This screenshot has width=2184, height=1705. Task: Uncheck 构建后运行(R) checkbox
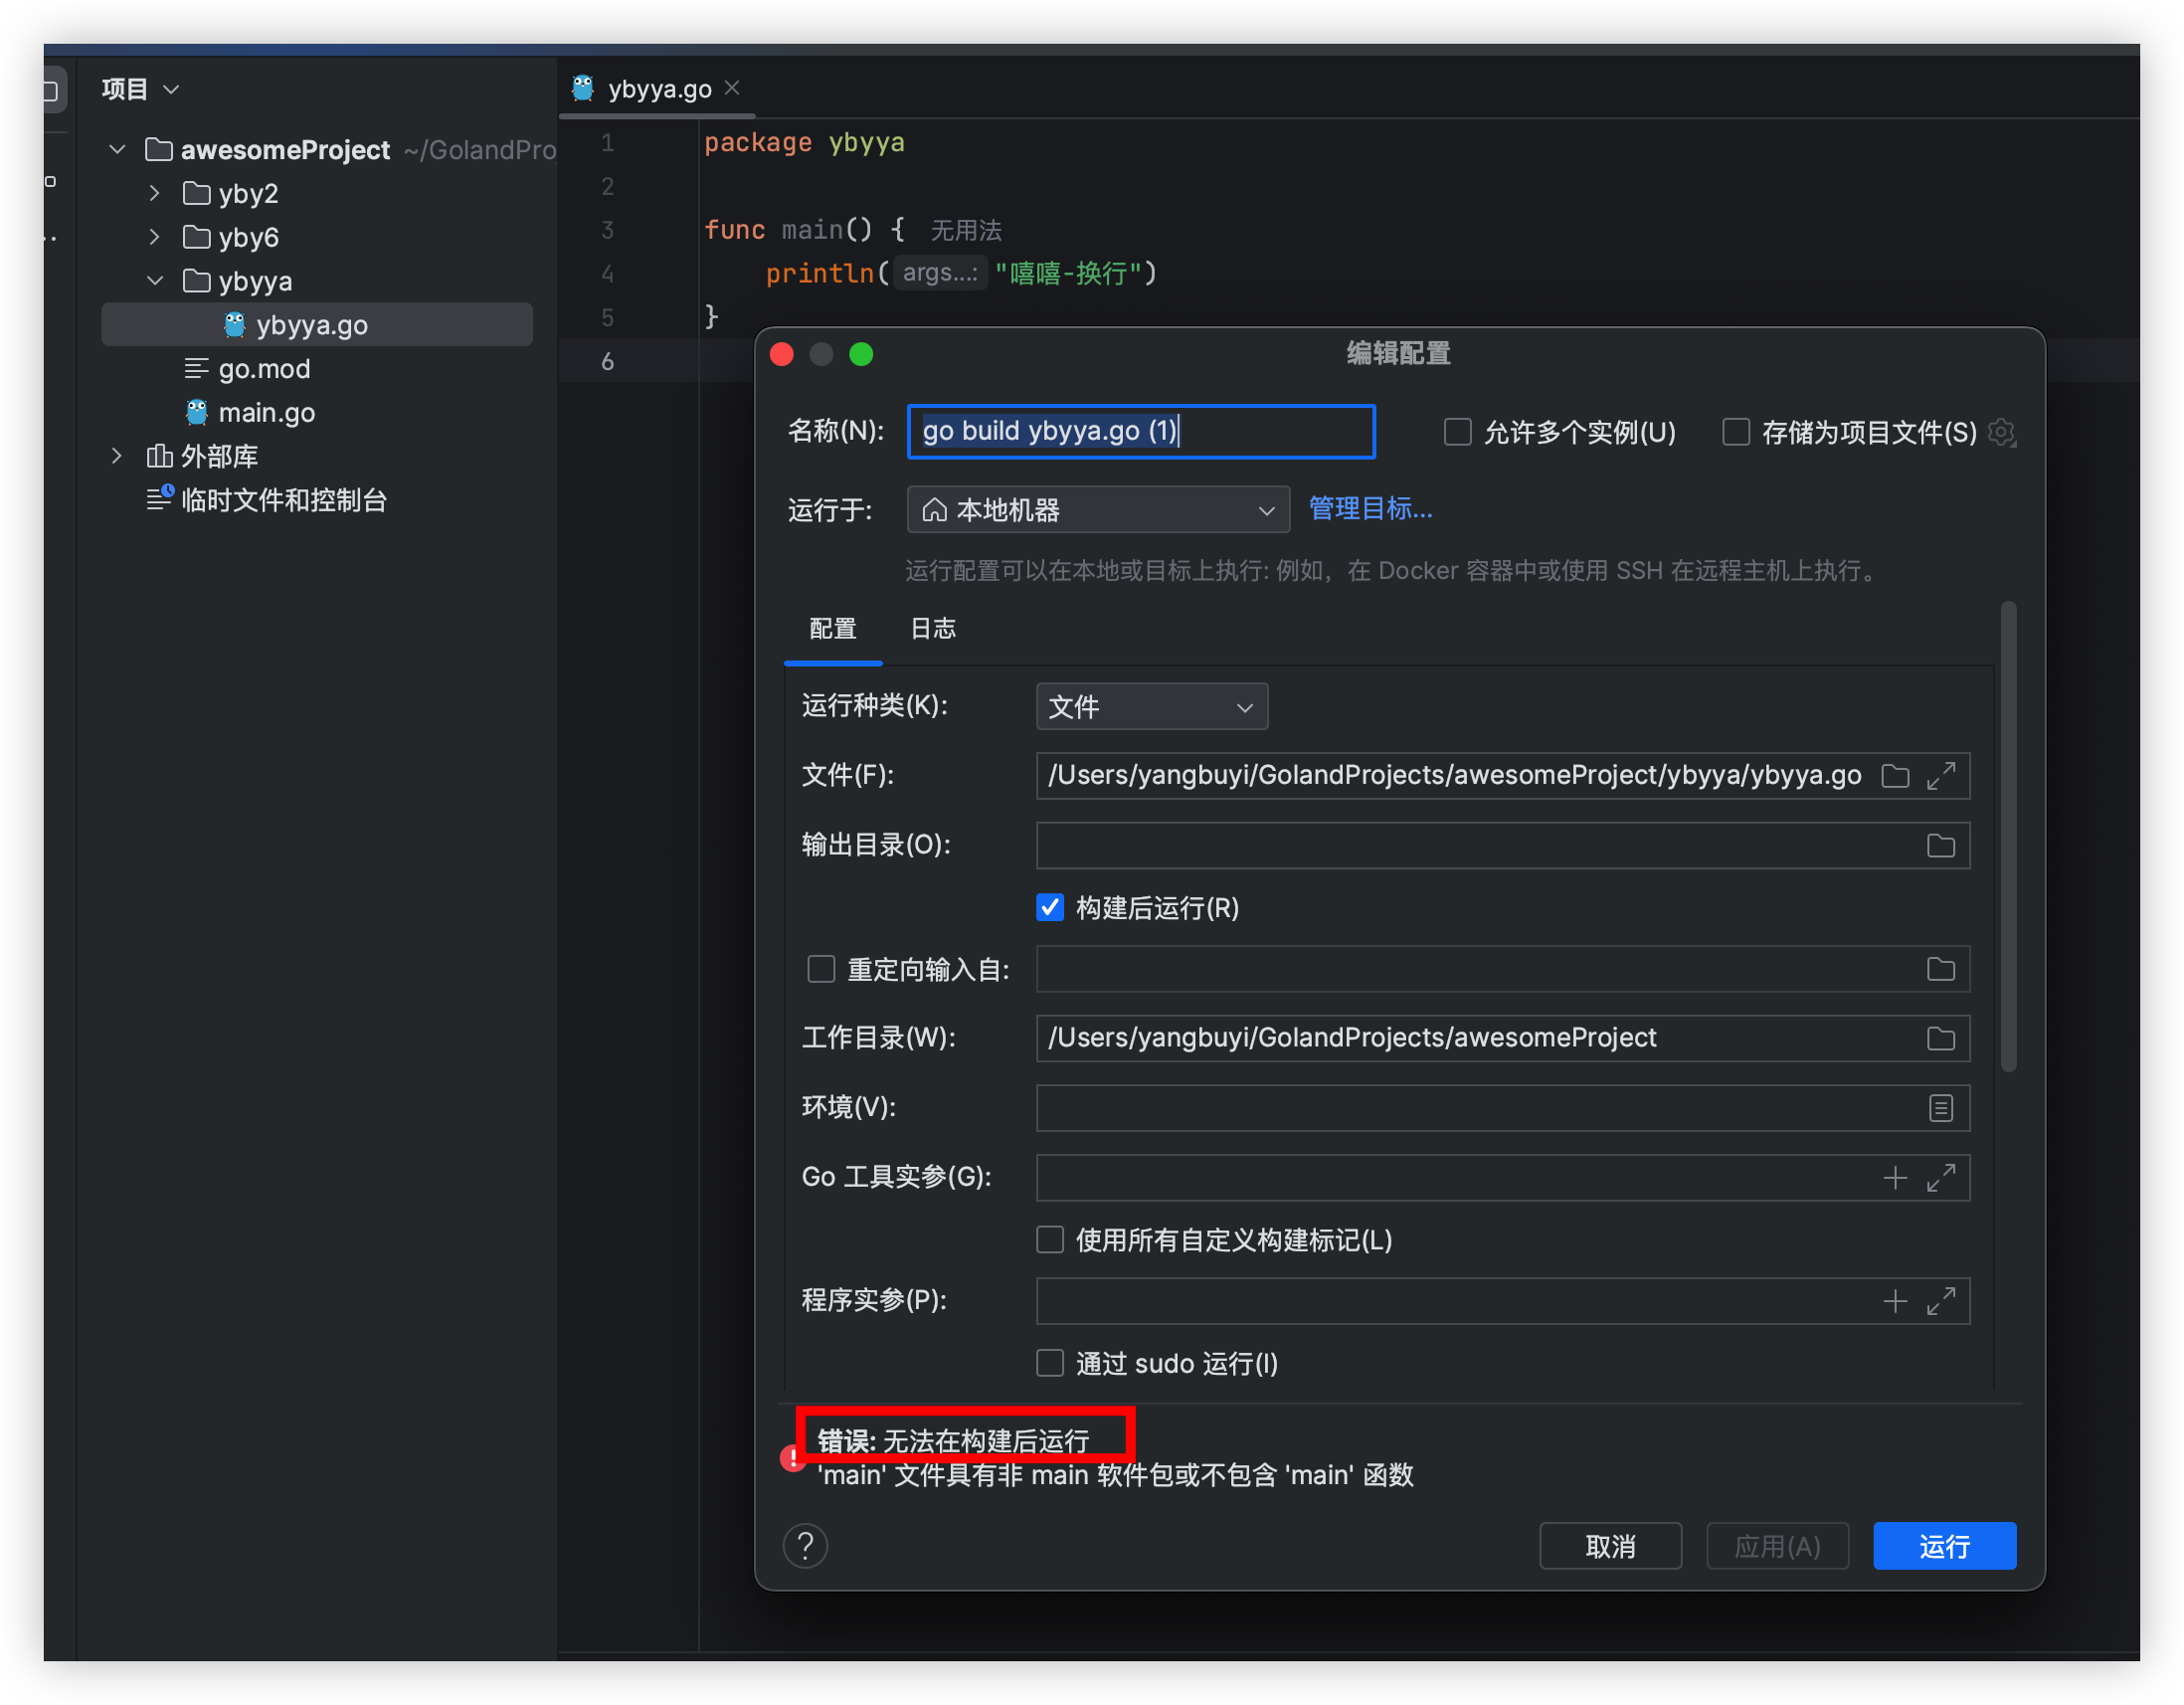pos(1050,907)
